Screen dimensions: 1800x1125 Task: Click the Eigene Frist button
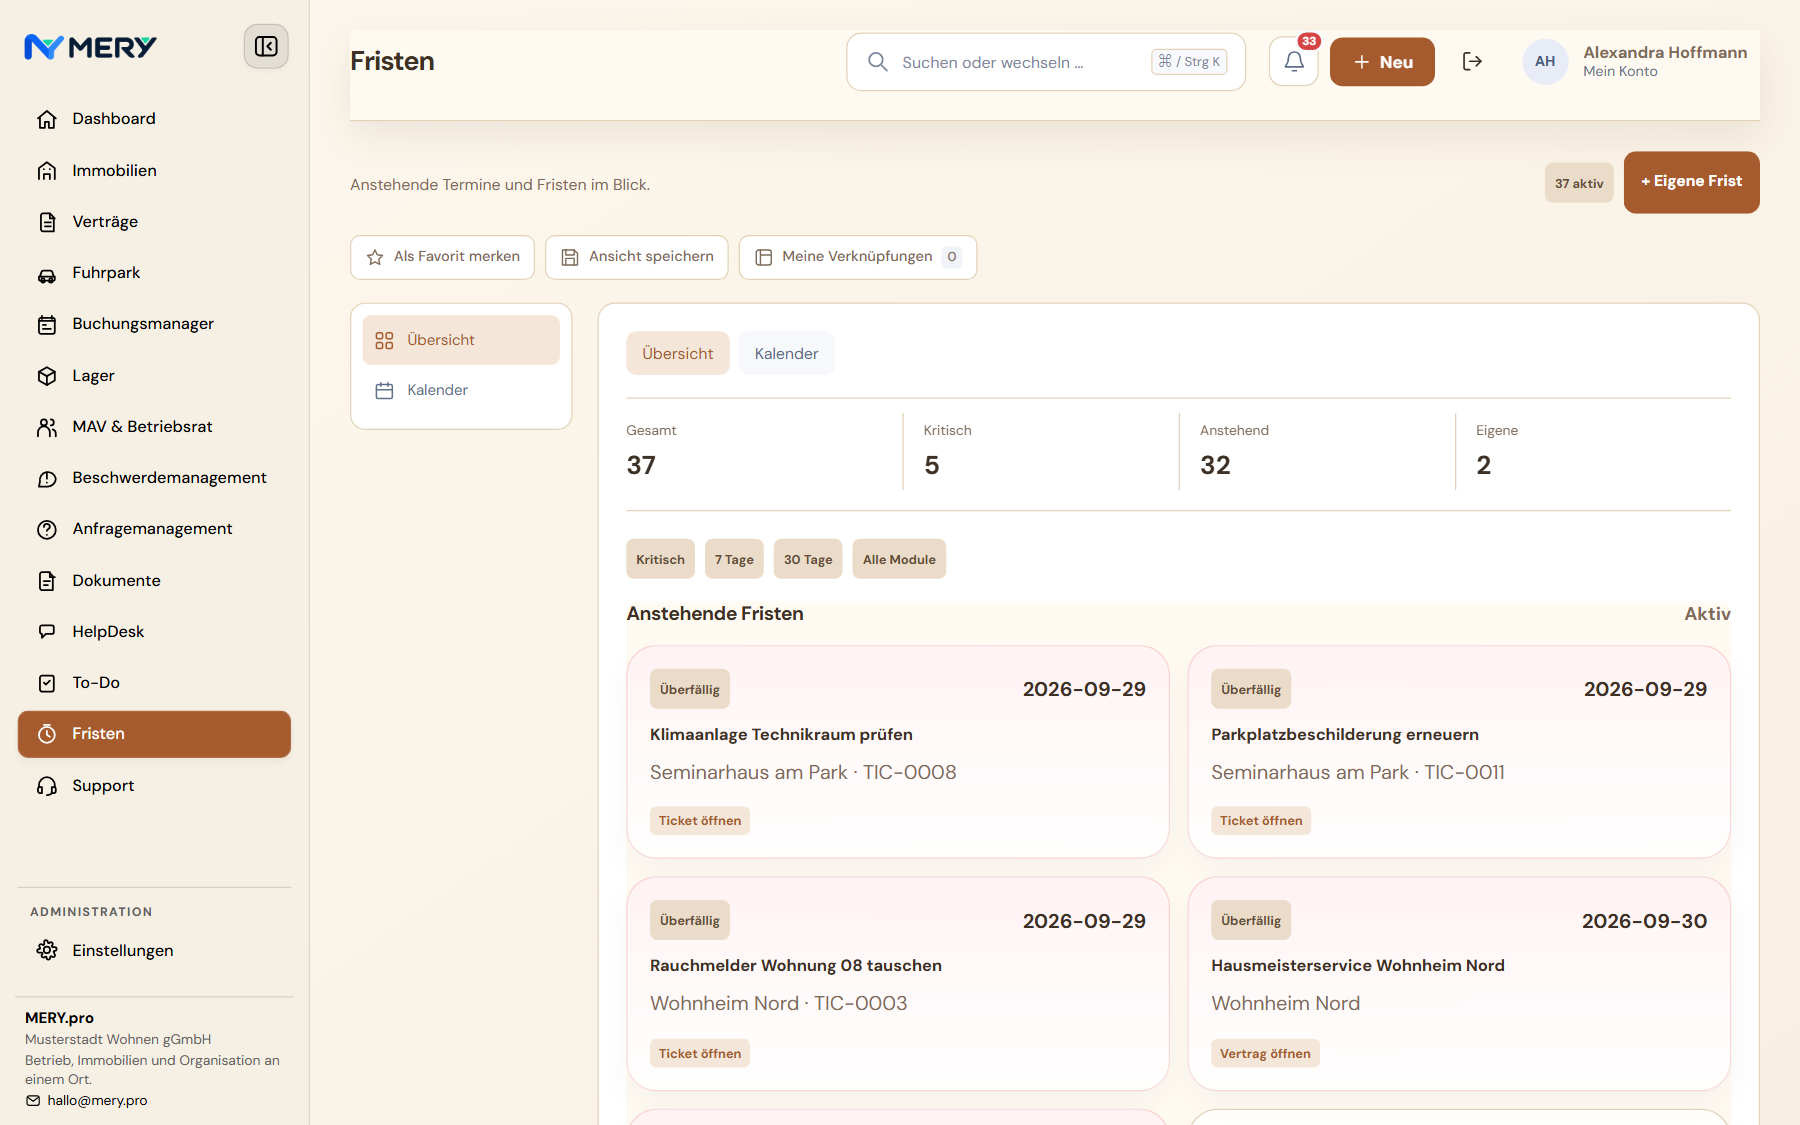pyautogui.click(x=1691, y=182)
